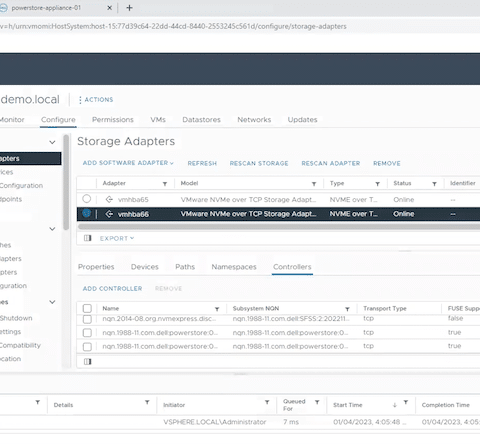Filter the Adapter column
This screenshot has width=480, height=444.
pos(165,184)
